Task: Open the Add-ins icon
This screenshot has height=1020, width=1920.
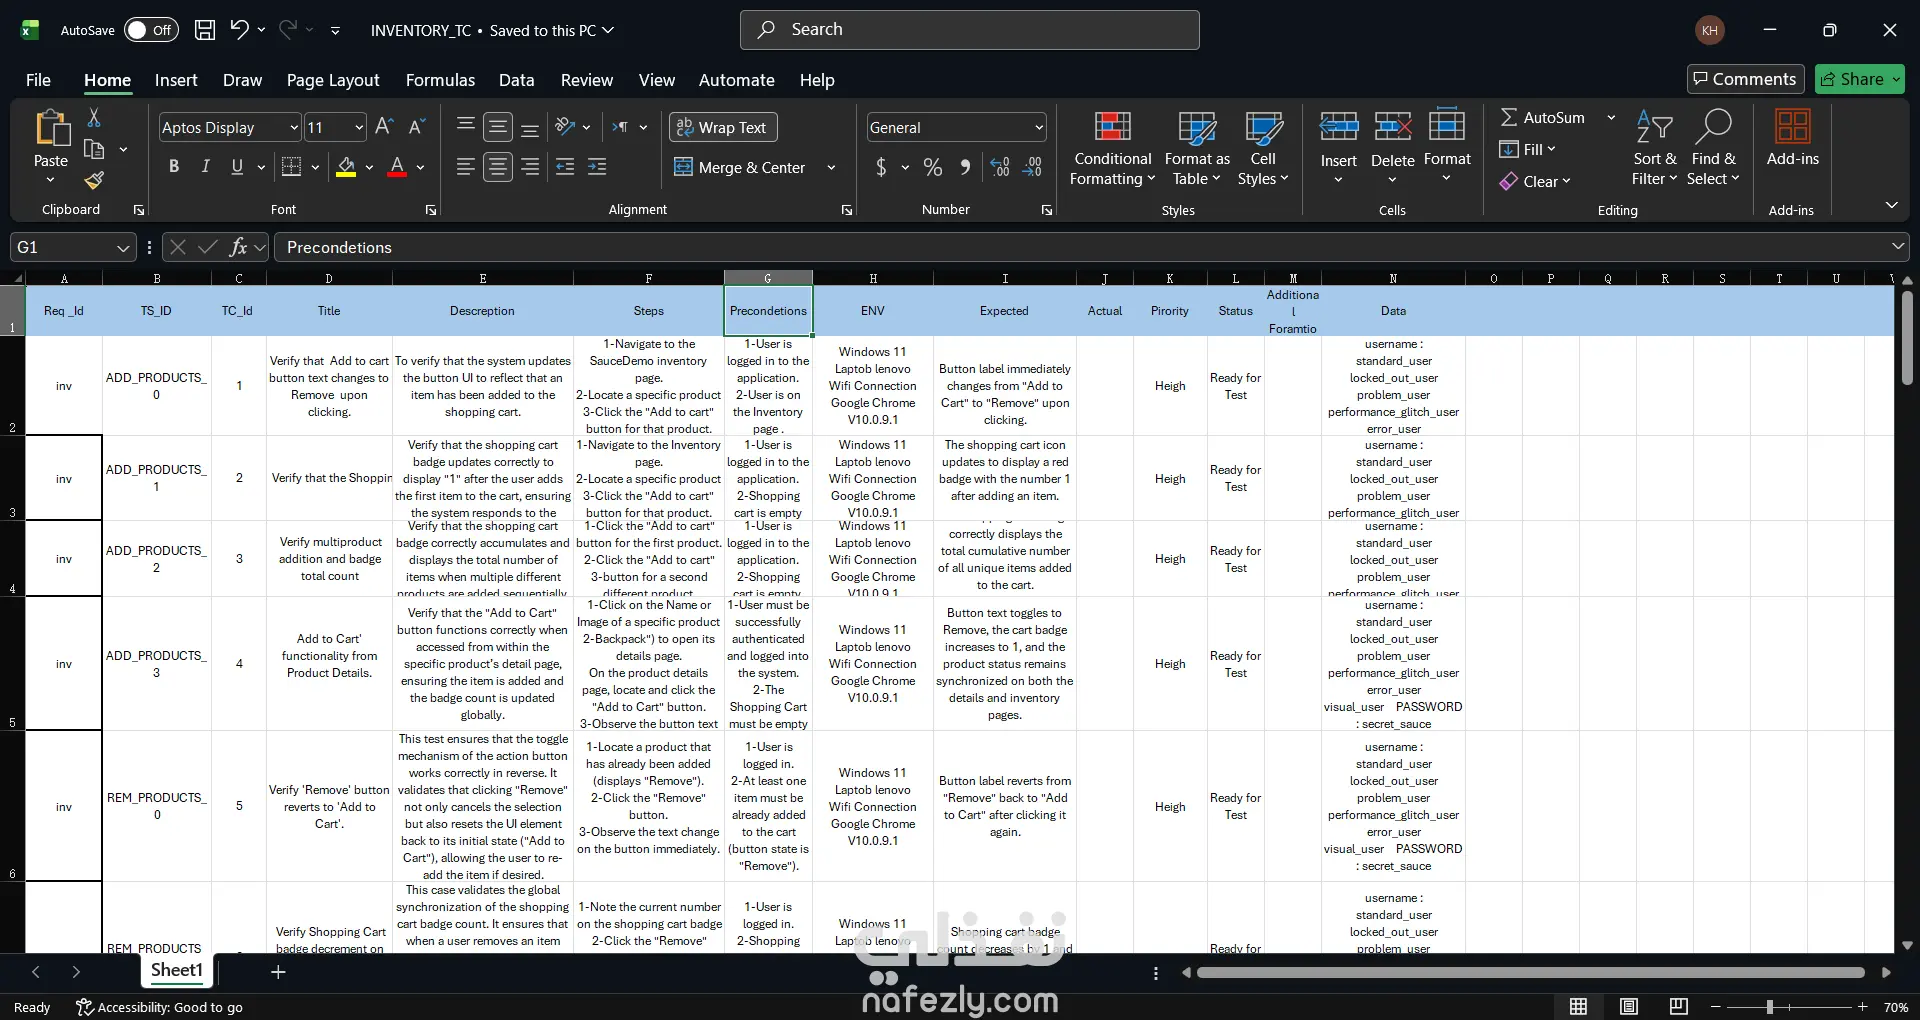Action: pyautogui.click(x=1793, y=127)
